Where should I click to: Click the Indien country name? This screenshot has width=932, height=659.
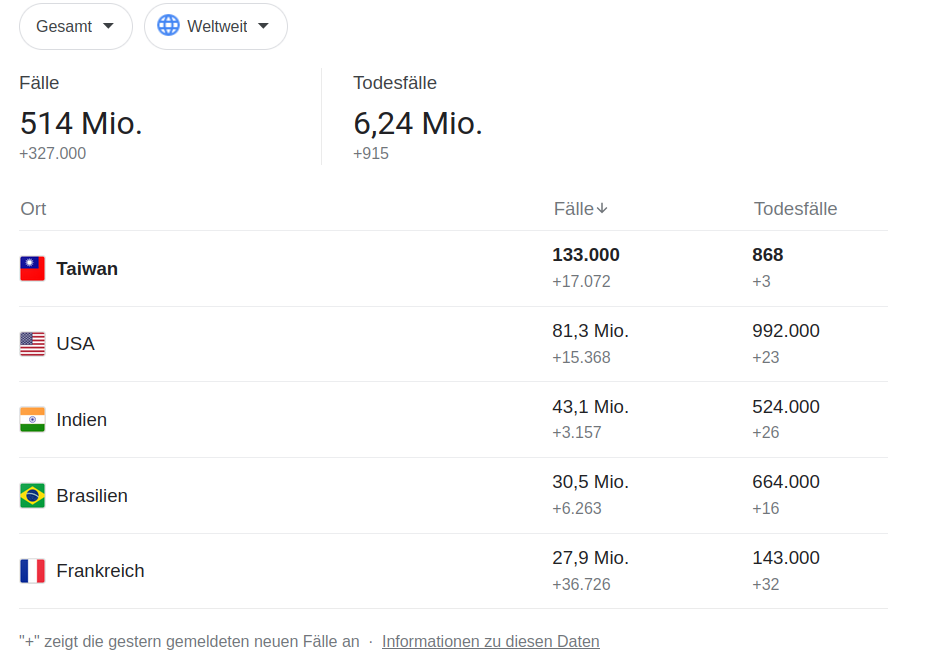[x=81, y=420]
